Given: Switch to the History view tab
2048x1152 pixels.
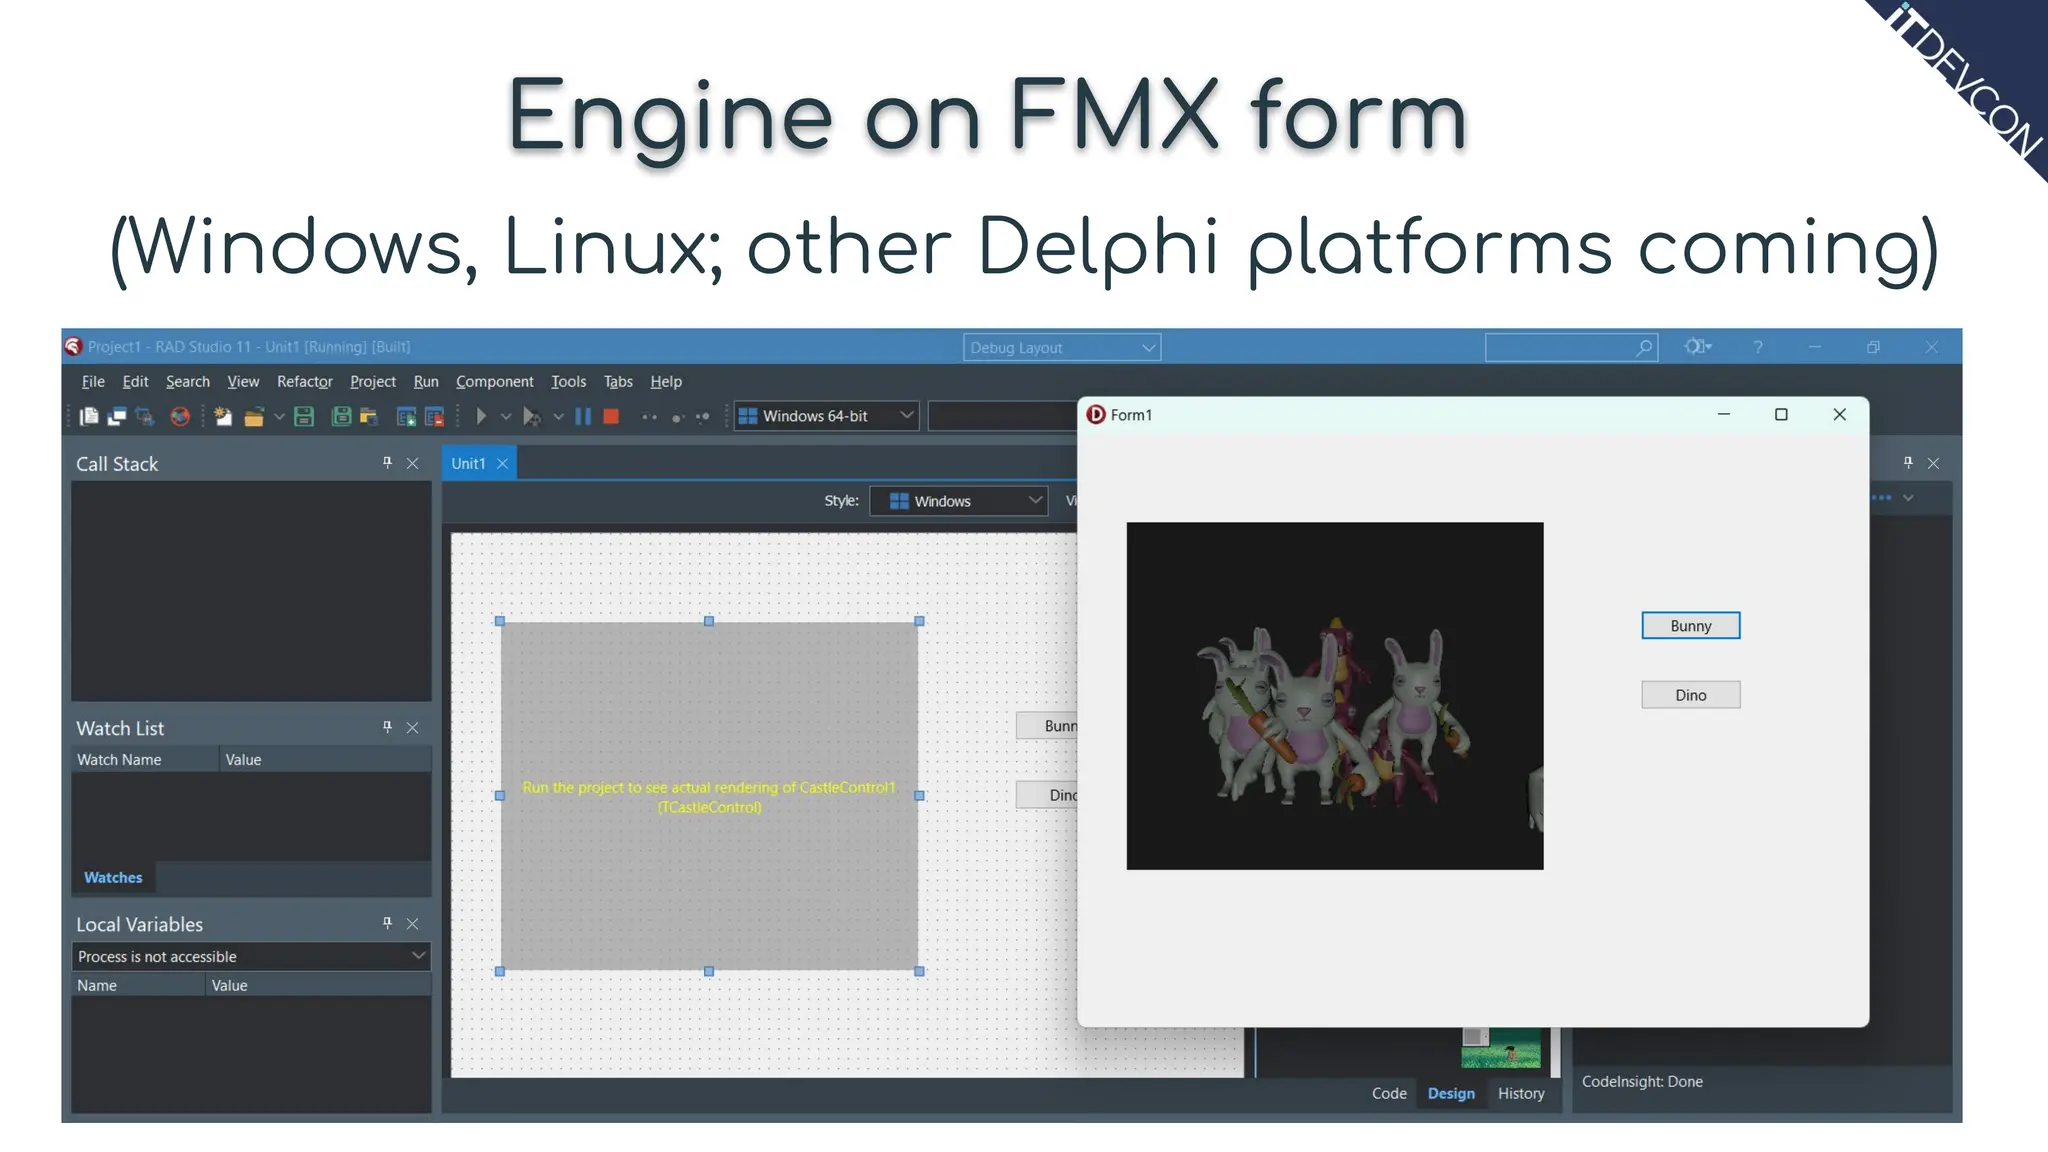Looking at the screenshot, I should coord(1521,1093).
